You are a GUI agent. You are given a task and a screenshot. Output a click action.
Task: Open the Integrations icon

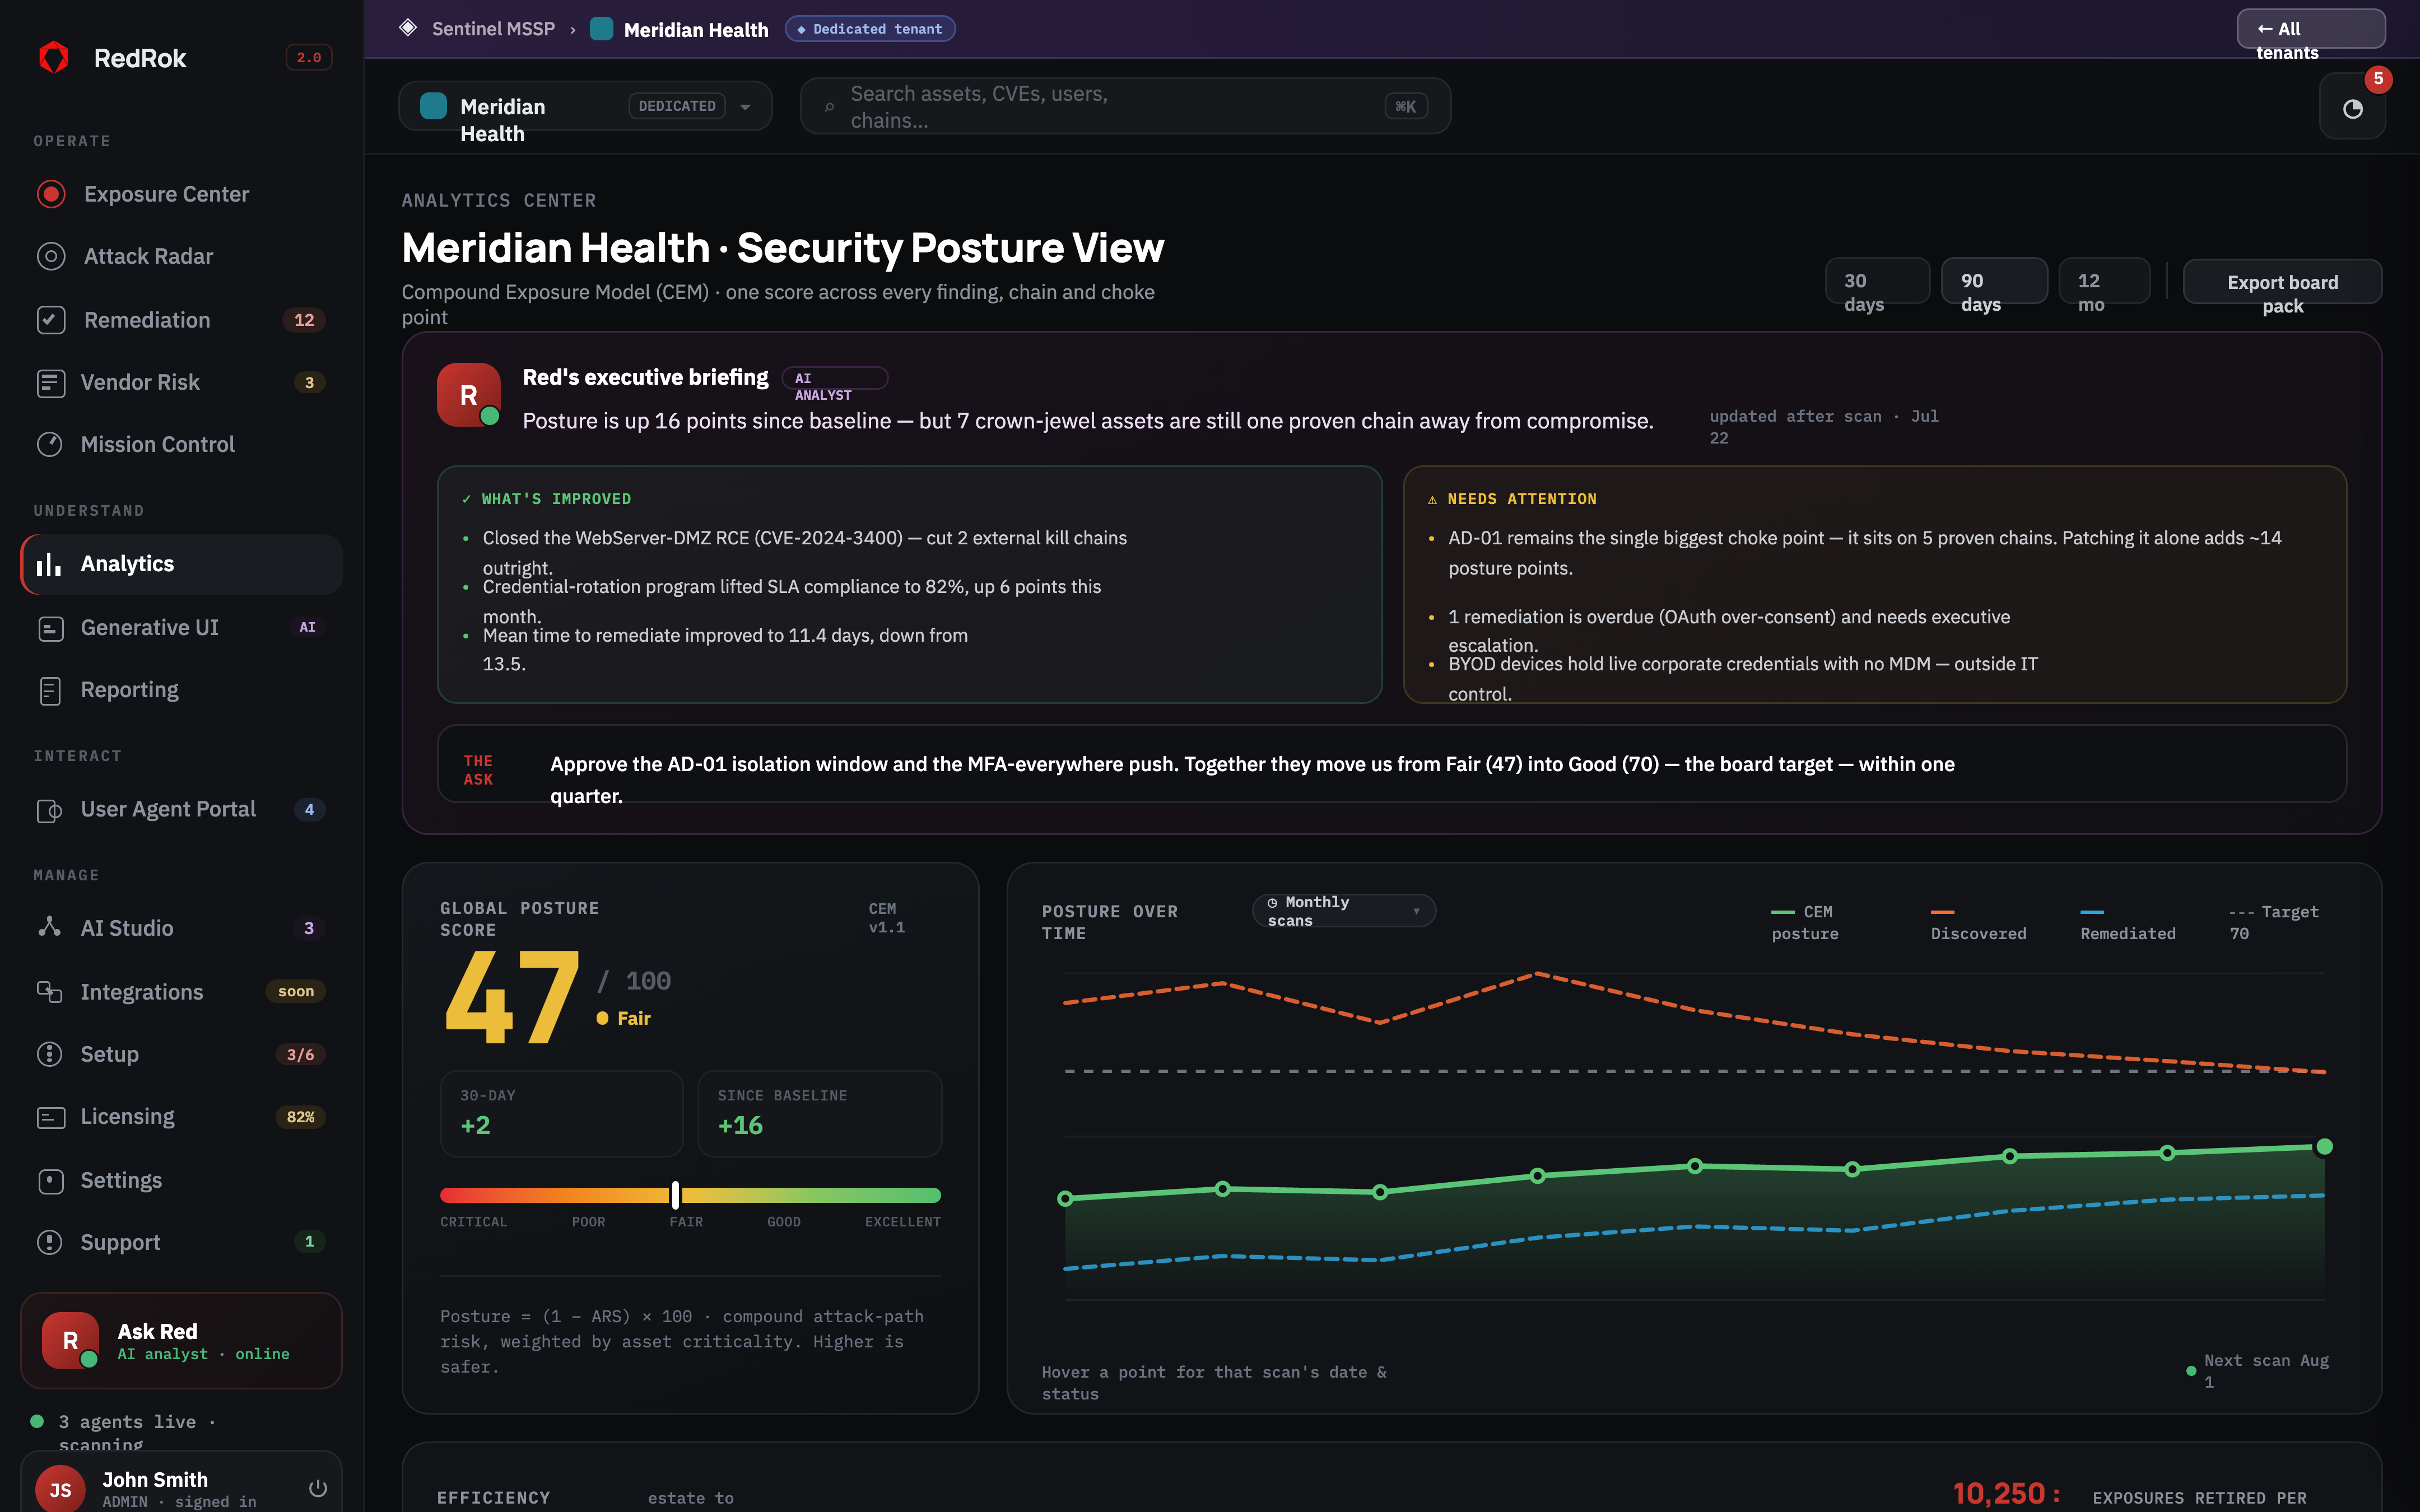(50, 992)
